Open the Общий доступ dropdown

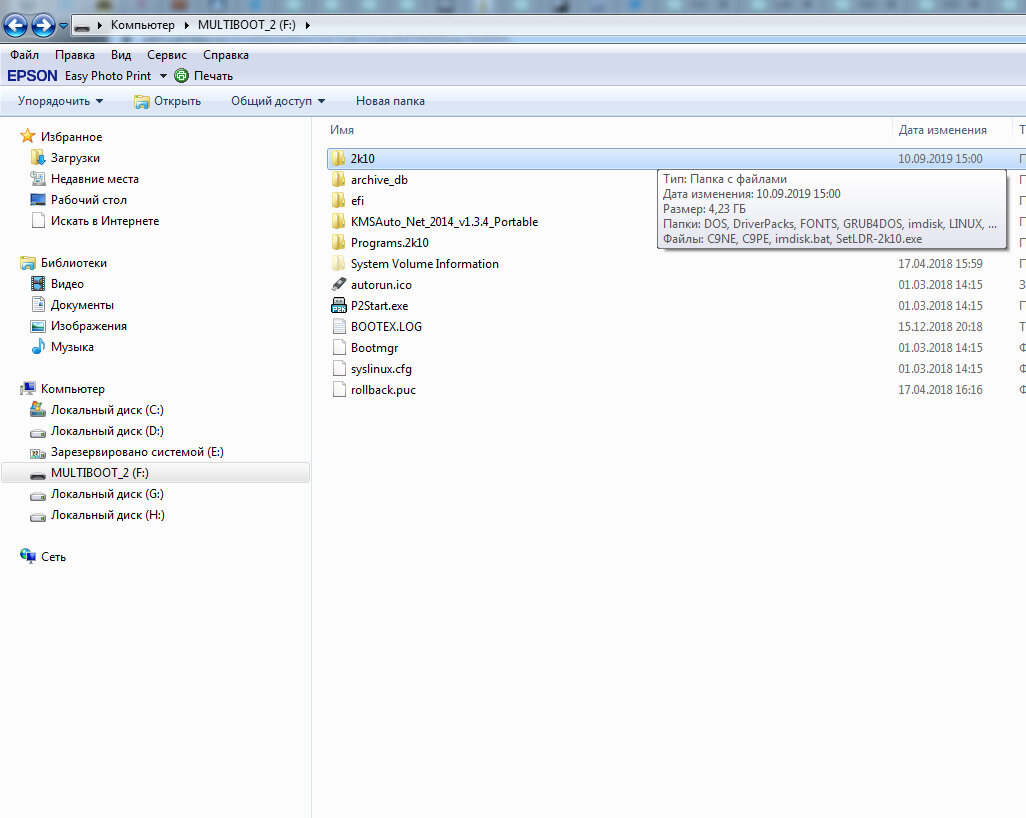tap(277, 101)
